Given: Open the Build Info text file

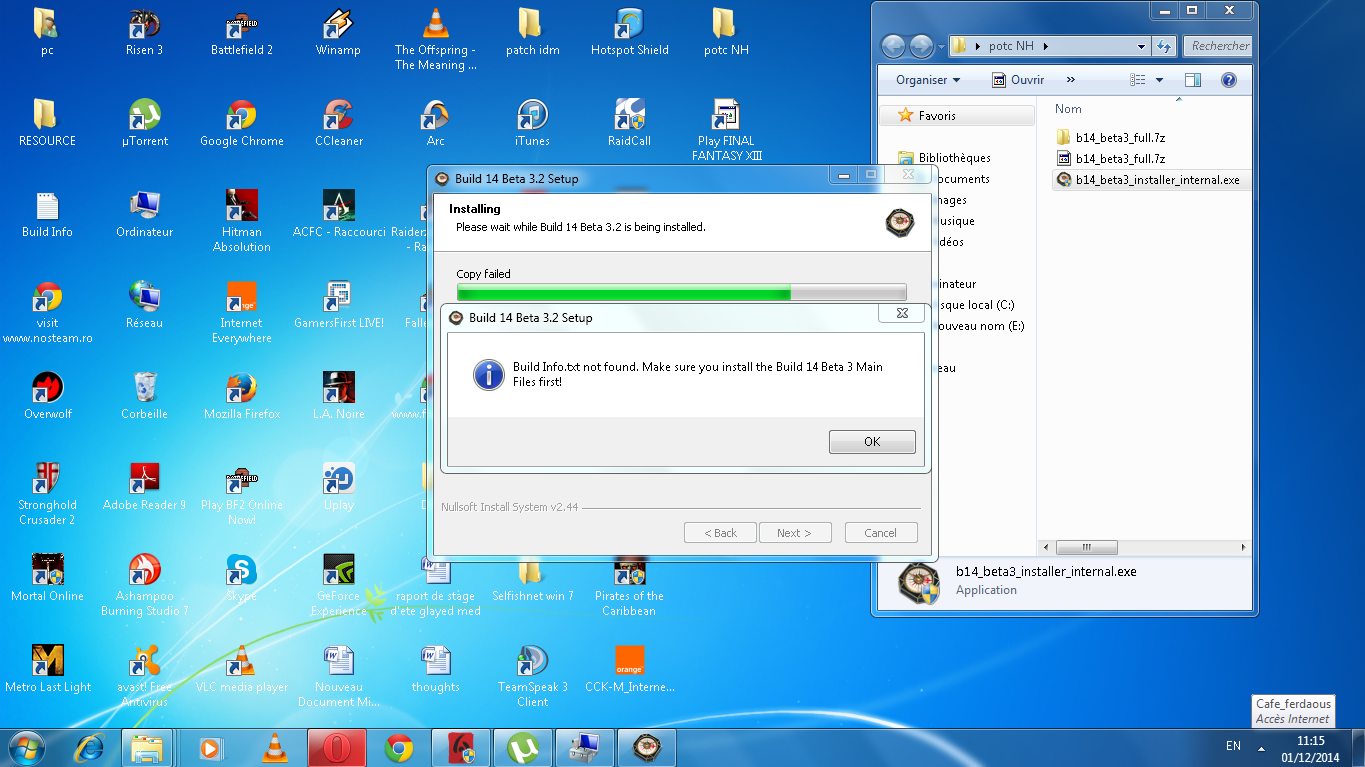Looking at the screenshot, I should (47, 215).
